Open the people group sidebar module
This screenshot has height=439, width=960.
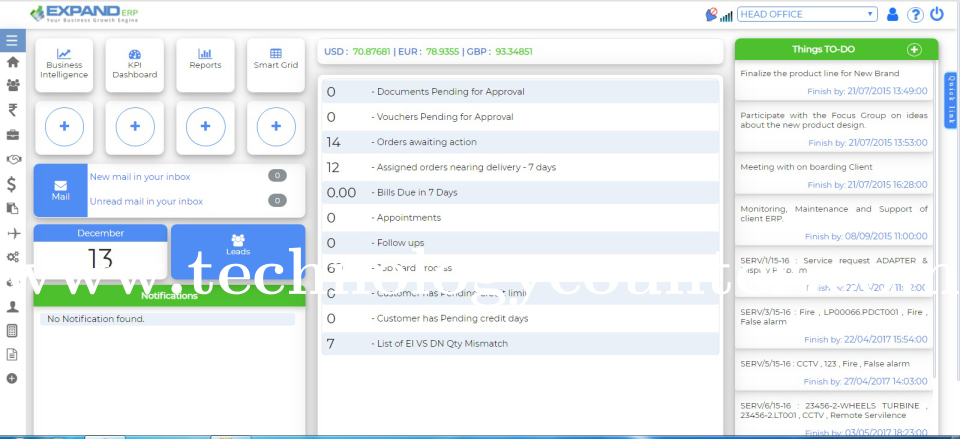[x=12, y=85]
